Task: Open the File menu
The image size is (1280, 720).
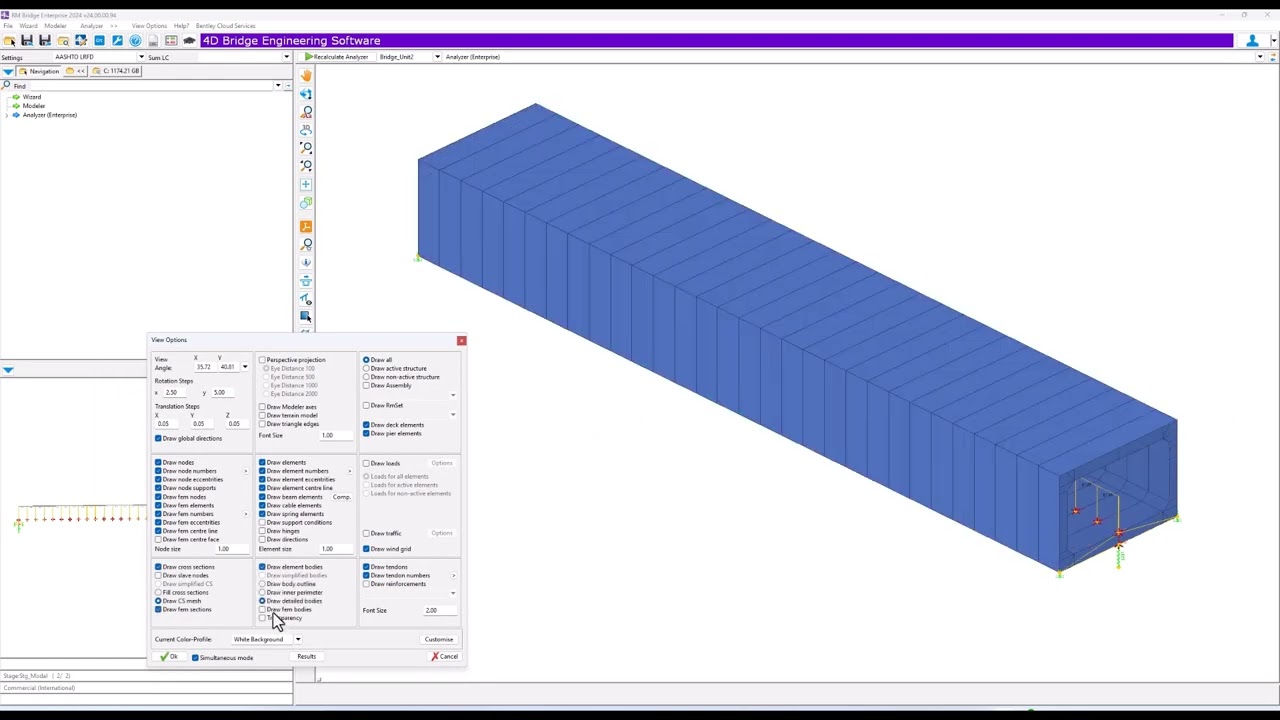Action: (8, 26)
